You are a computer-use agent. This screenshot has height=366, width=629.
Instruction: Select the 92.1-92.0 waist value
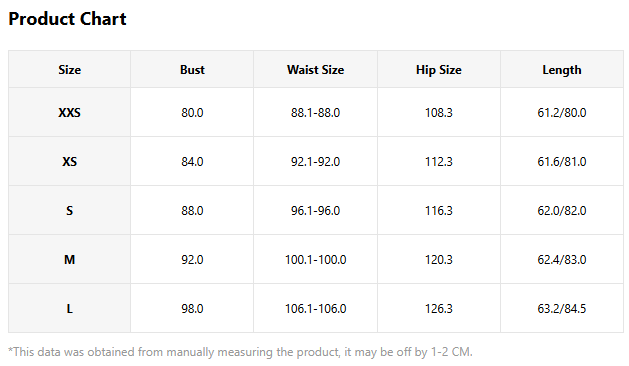tap(315, 161)
